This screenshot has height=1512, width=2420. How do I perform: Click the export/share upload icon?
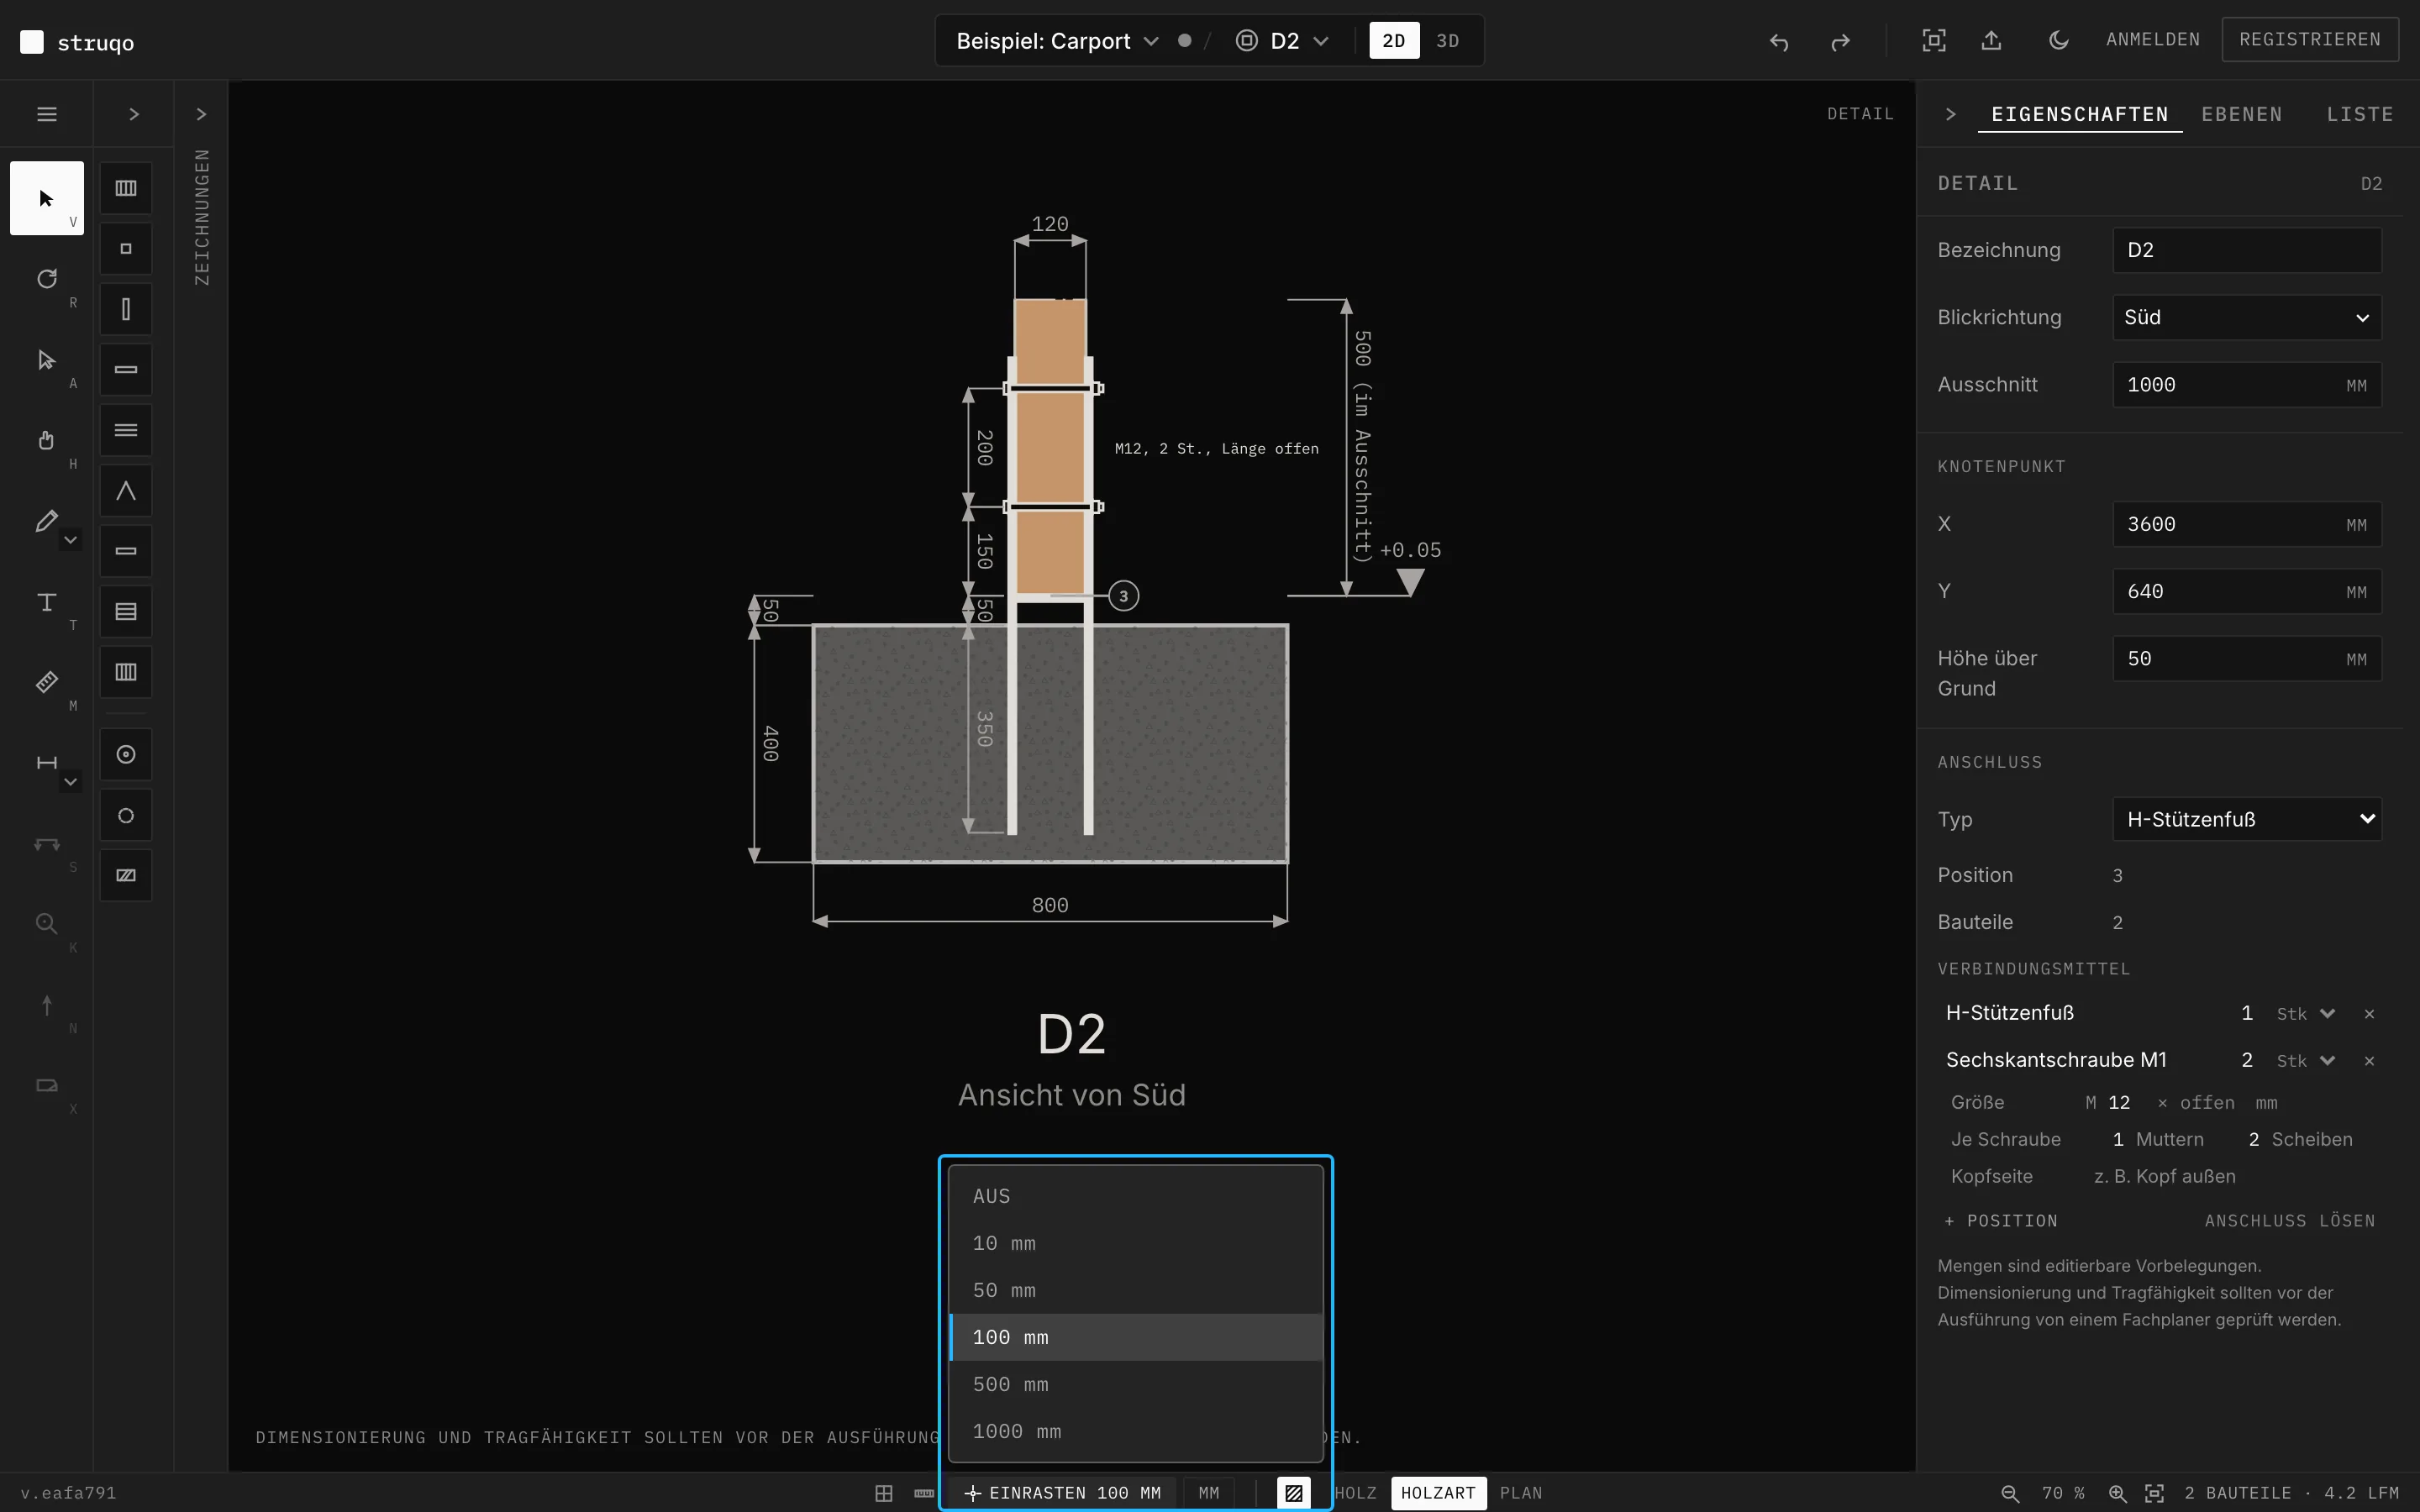point(1991,40)
